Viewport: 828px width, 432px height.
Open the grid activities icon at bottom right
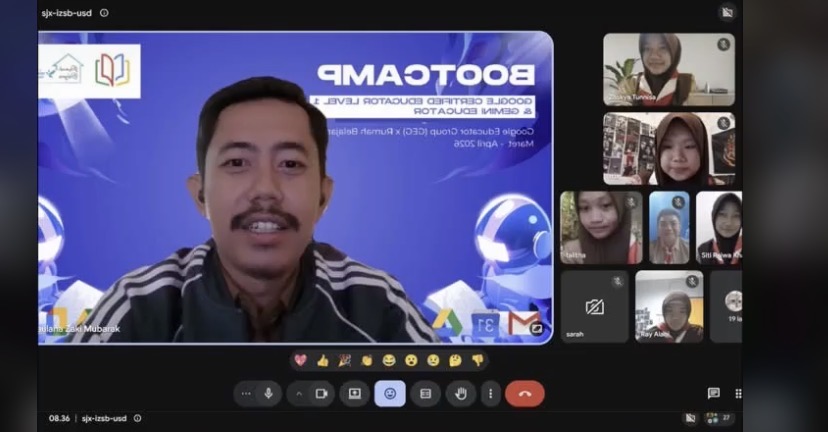pos(738,393)
